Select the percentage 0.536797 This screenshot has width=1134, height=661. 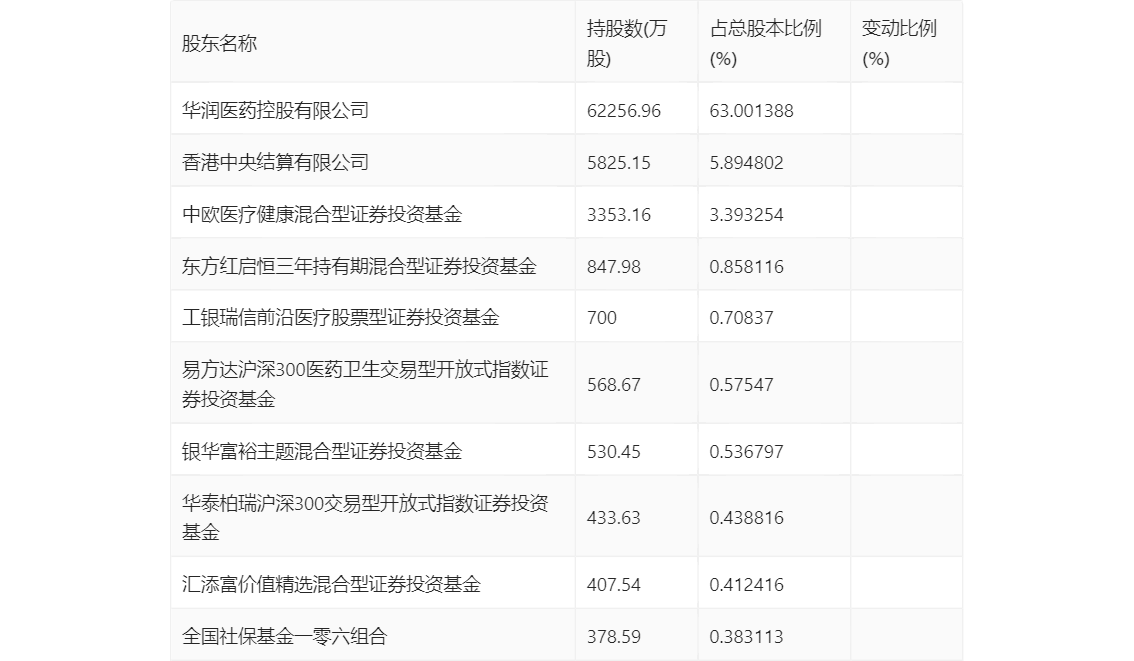[746, 452]
